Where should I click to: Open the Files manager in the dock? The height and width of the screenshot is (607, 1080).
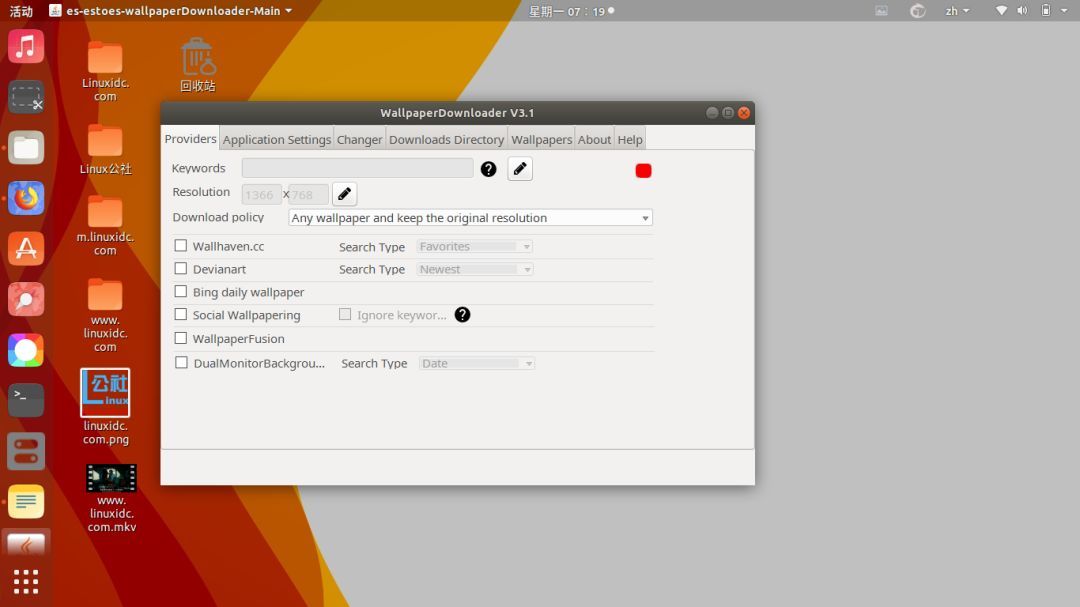point(26,147)
